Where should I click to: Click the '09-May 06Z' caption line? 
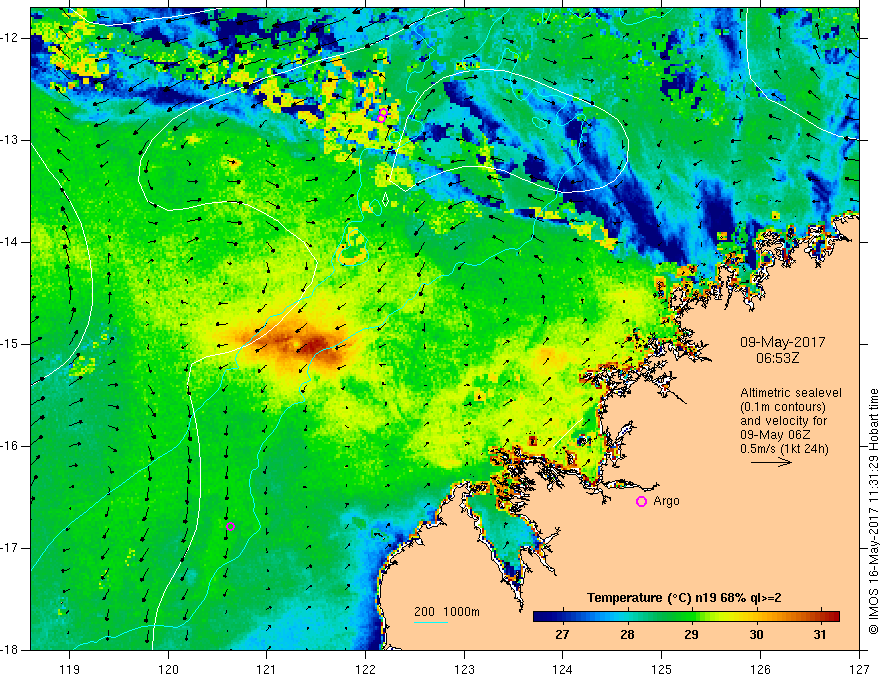pos(775,435)
